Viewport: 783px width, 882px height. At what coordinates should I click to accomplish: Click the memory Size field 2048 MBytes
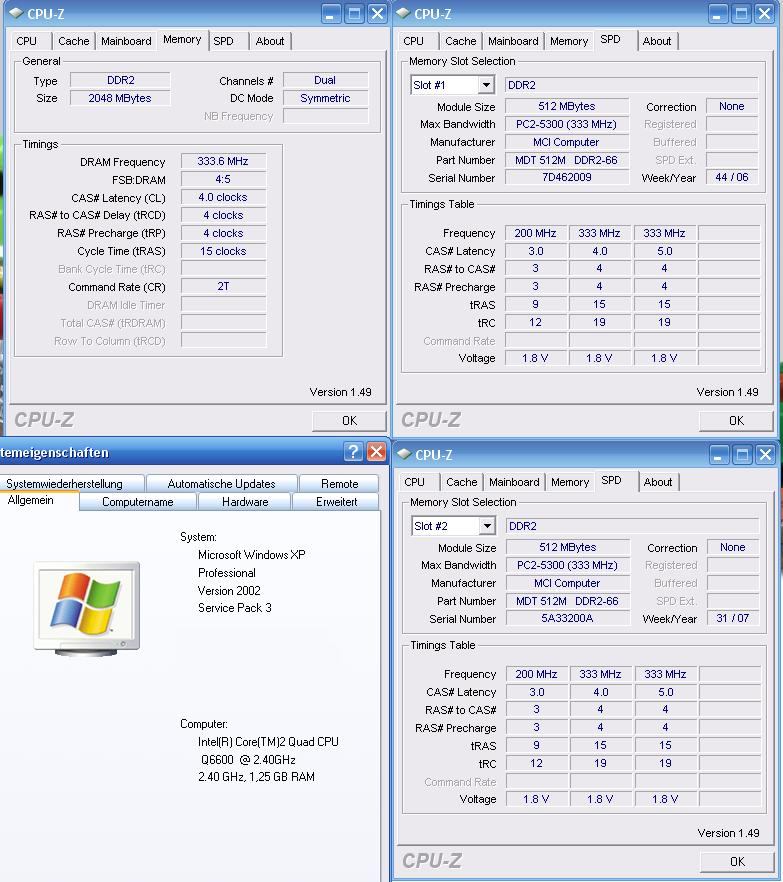pos(120,98)
